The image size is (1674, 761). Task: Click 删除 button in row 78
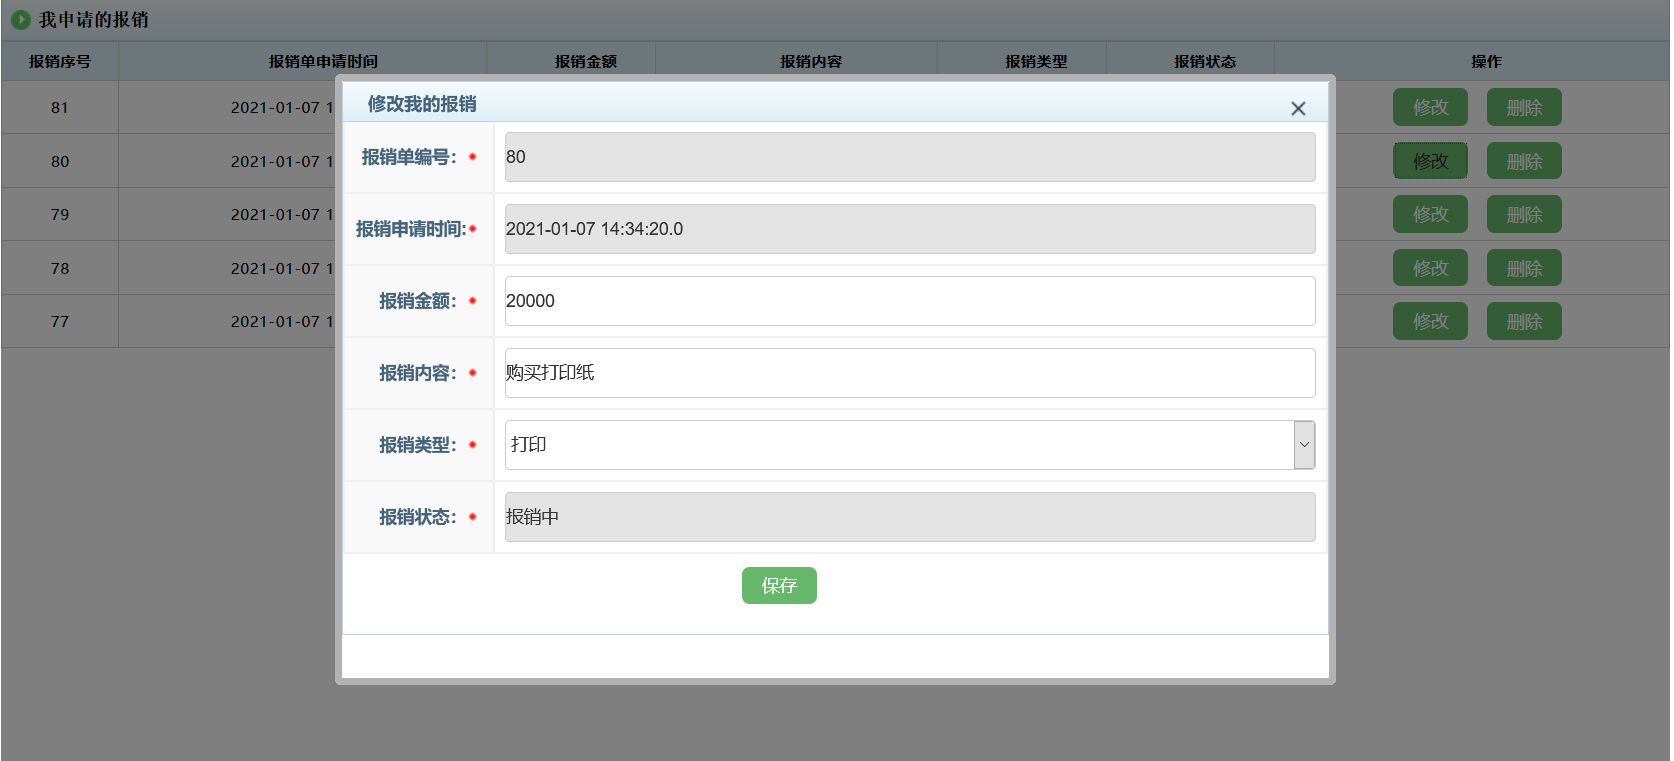pyautogui.click(x=1524, y=268)
